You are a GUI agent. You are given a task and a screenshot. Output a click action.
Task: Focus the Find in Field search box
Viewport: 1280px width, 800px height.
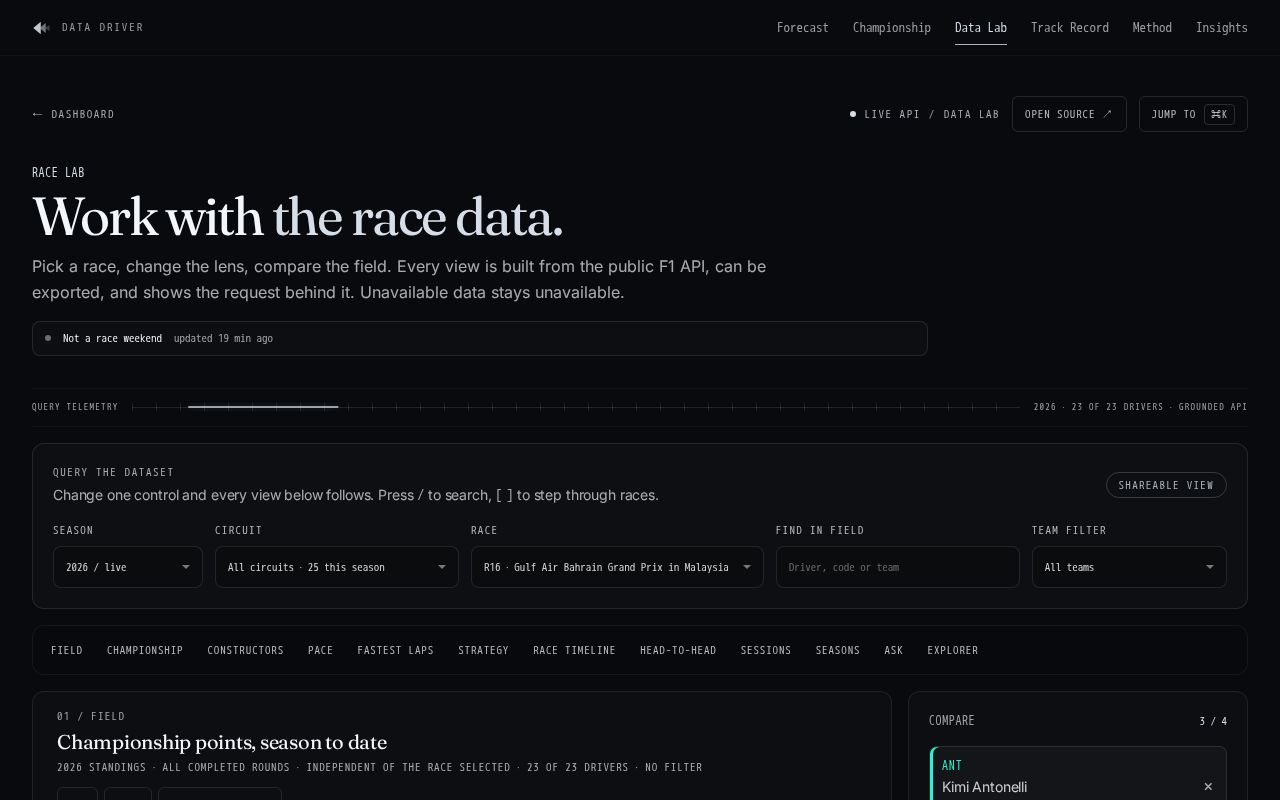[898, 567]
